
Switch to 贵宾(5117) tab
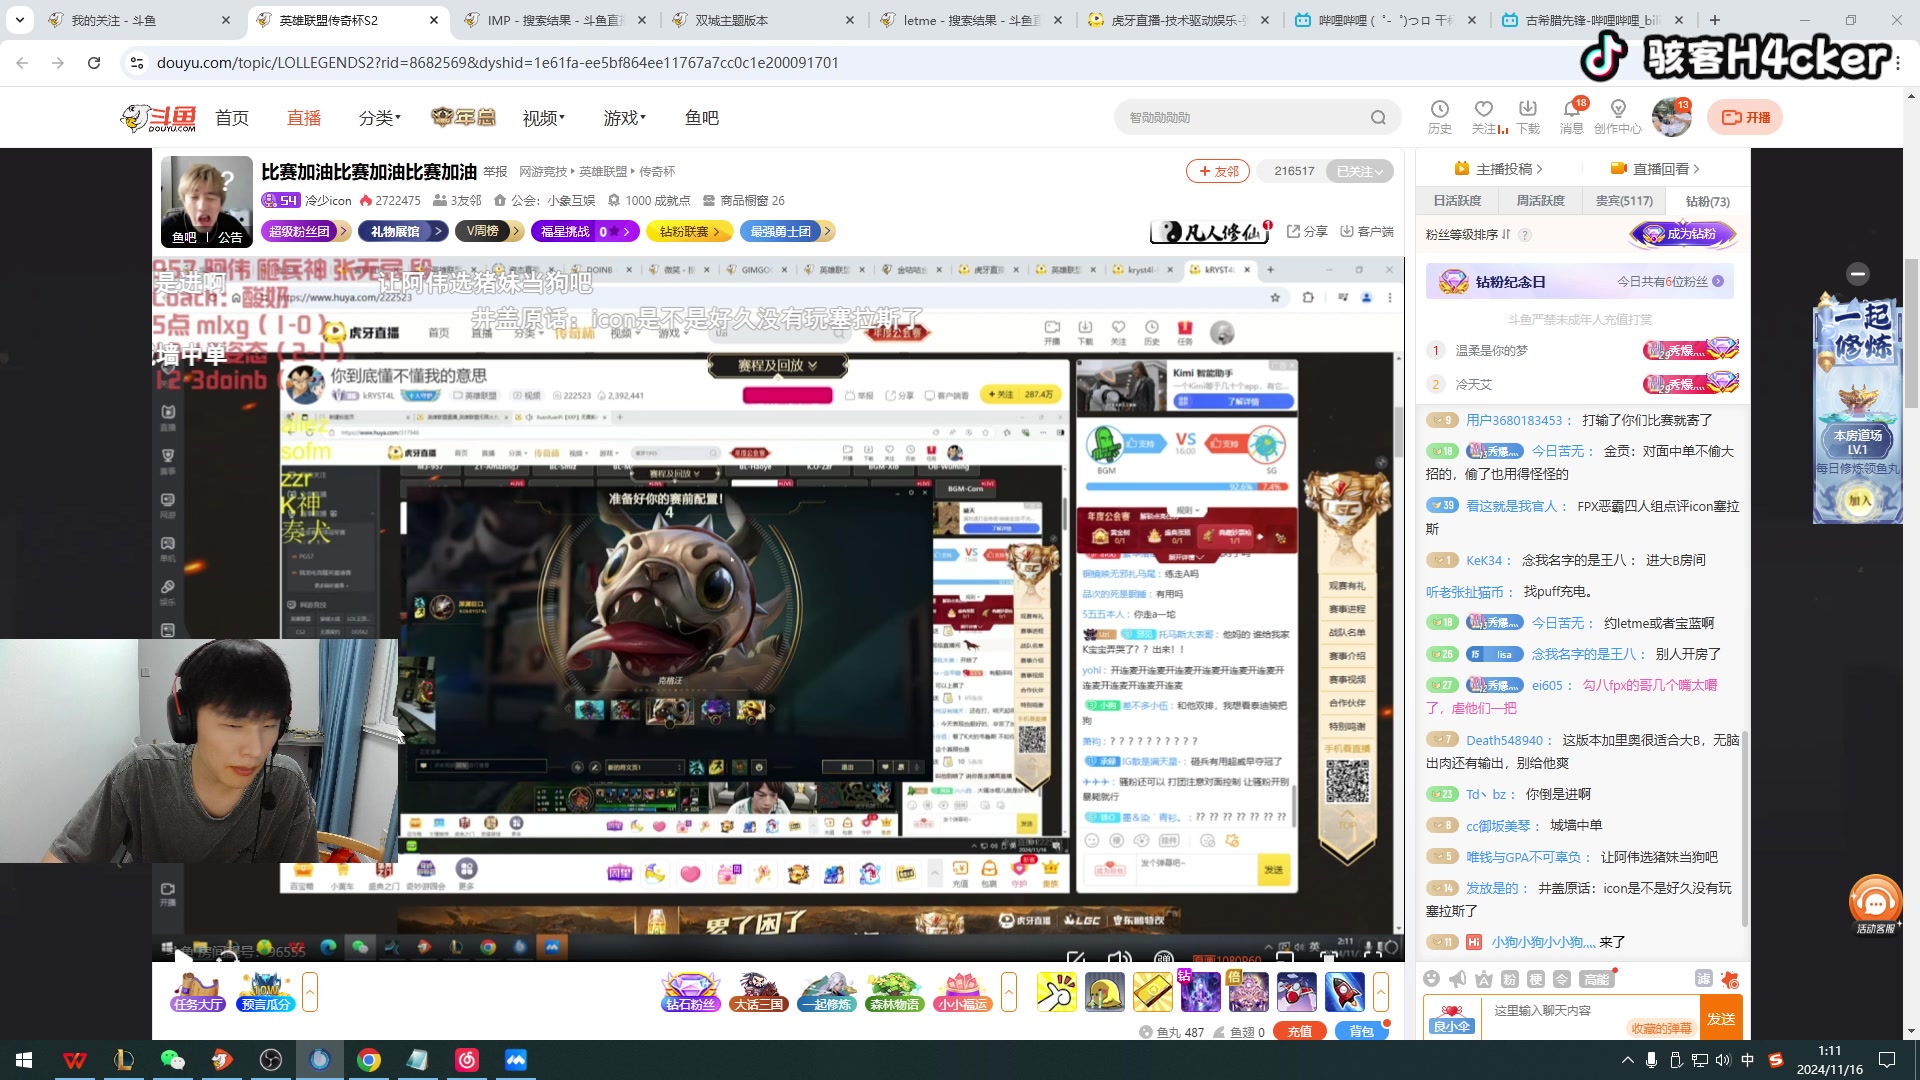point(1624,201)
